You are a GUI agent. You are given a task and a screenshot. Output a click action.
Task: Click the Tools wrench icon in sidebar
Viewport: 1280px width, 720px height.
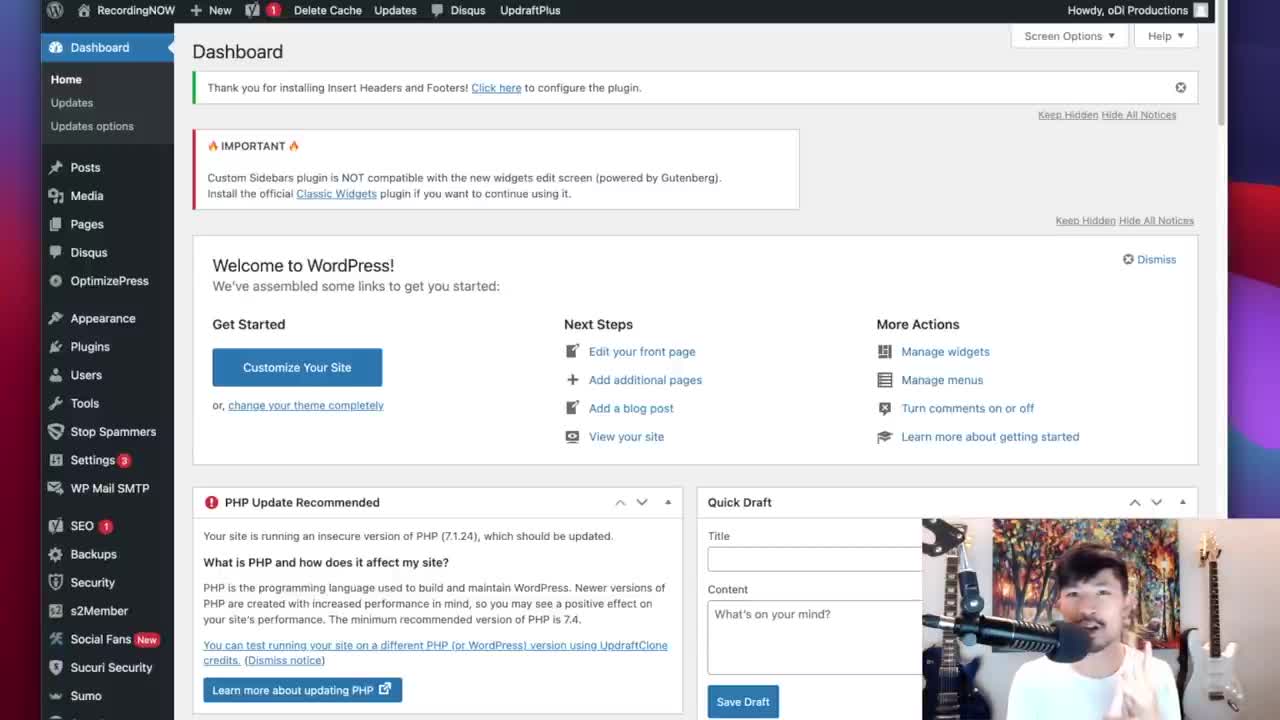[56, 403]
